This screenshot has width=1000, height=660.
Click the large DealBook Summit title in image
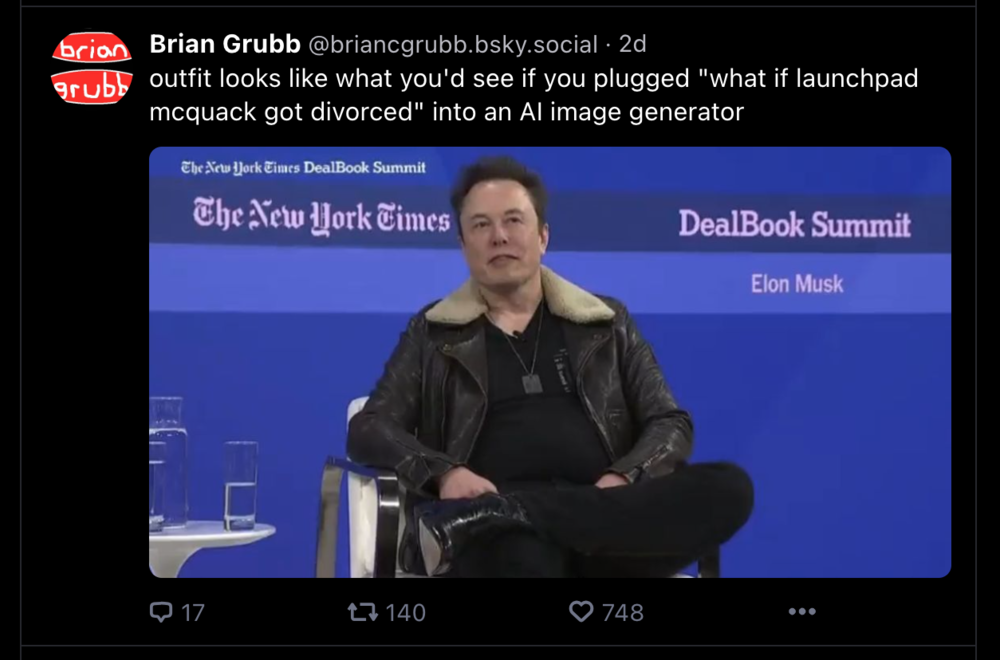(x=795, y=224)
